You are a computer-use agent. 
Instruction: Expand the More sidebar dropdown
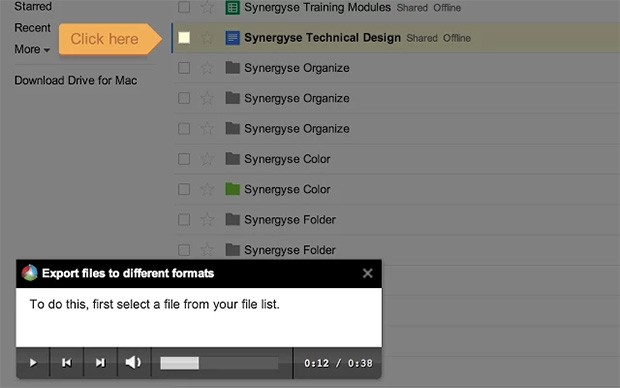(32, 49)
